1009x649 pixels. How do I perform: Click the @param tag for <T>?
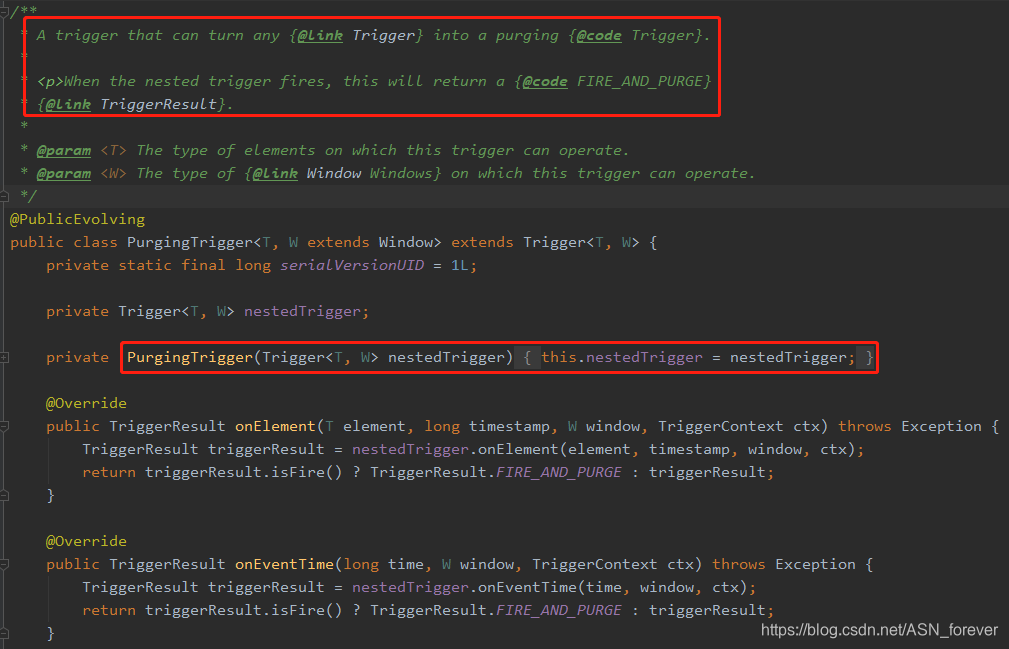pyautogui.click(x=64, y=151)
